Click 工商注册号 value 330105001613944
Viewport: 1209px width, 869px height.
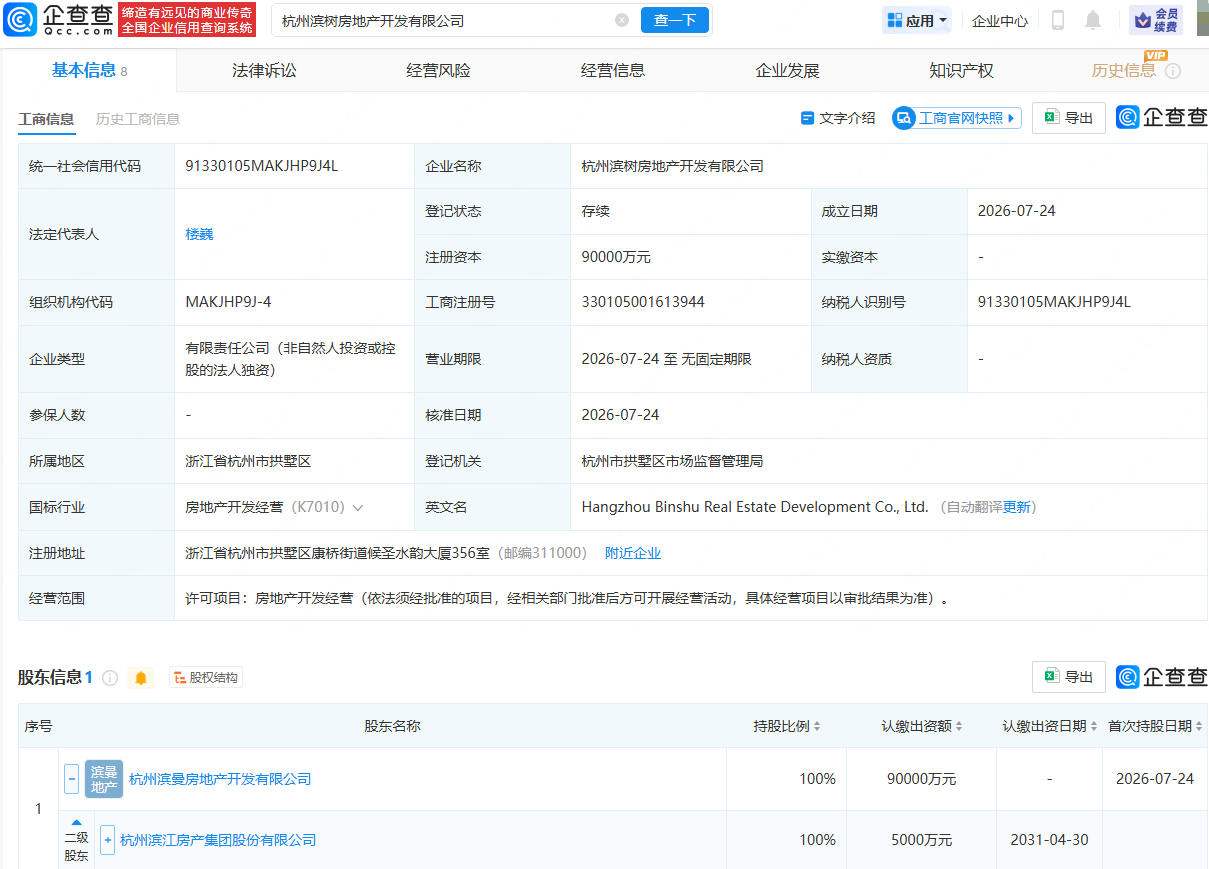[x=643, y=302]
